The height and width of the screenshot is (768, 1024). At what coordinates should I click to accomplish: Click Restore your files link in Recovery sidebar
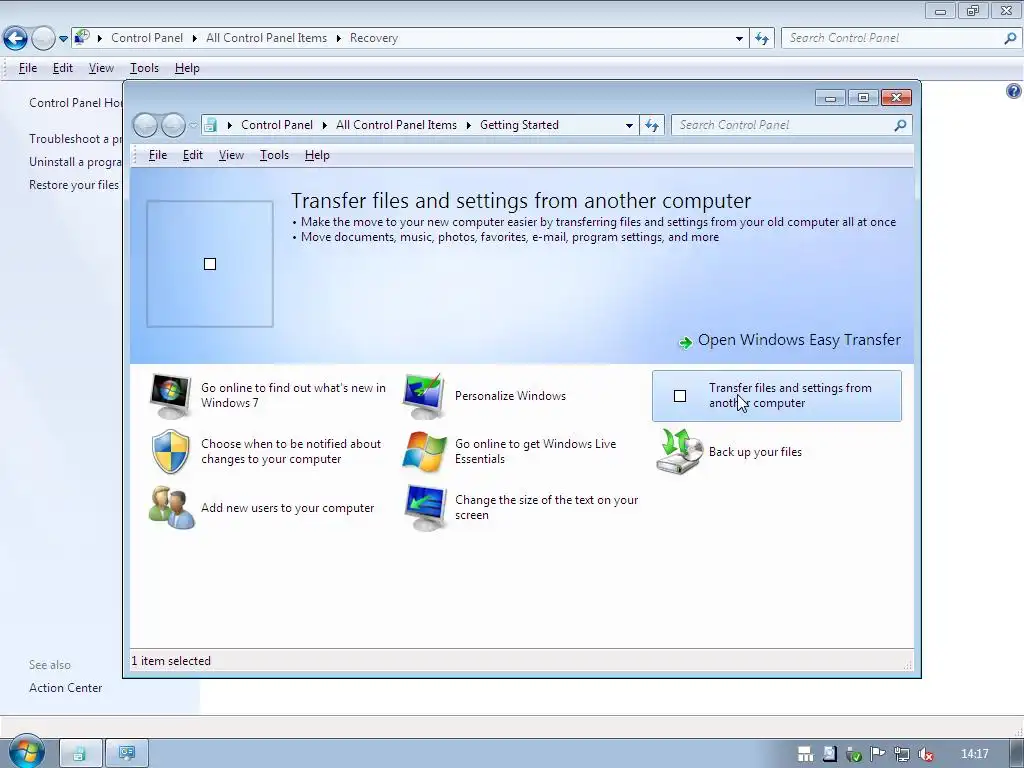click(x=74, y=185)
